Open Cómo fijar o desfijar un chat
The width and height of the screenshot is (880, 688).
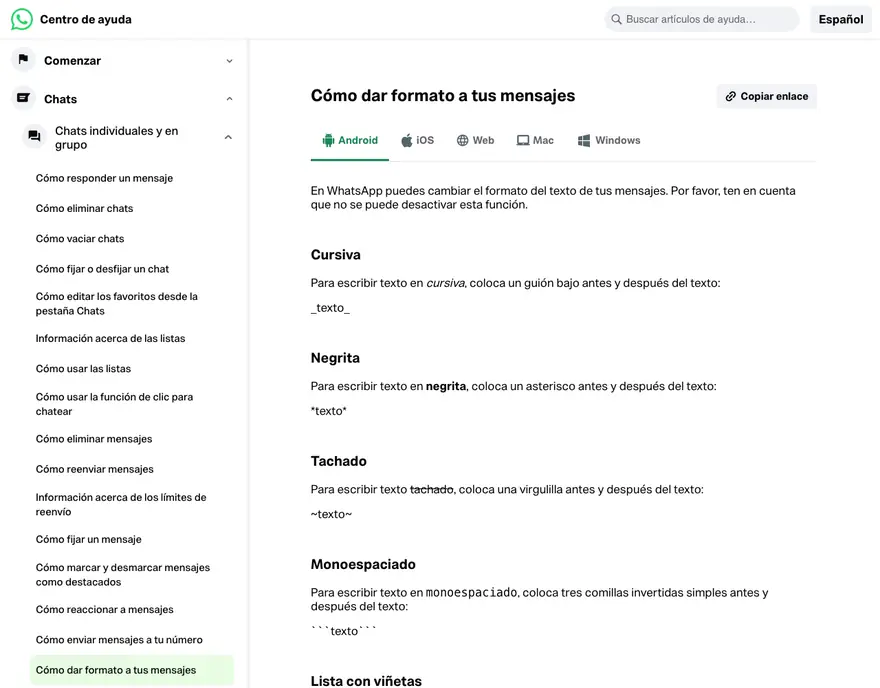tap(102, 269)
